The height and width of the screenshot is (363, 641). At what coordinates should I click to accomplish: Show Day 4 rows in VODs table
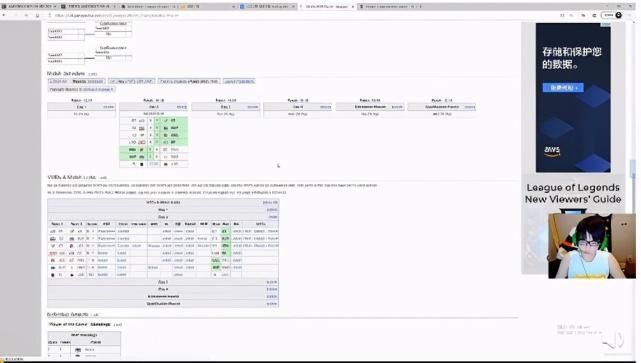click(x=272, y=289)
